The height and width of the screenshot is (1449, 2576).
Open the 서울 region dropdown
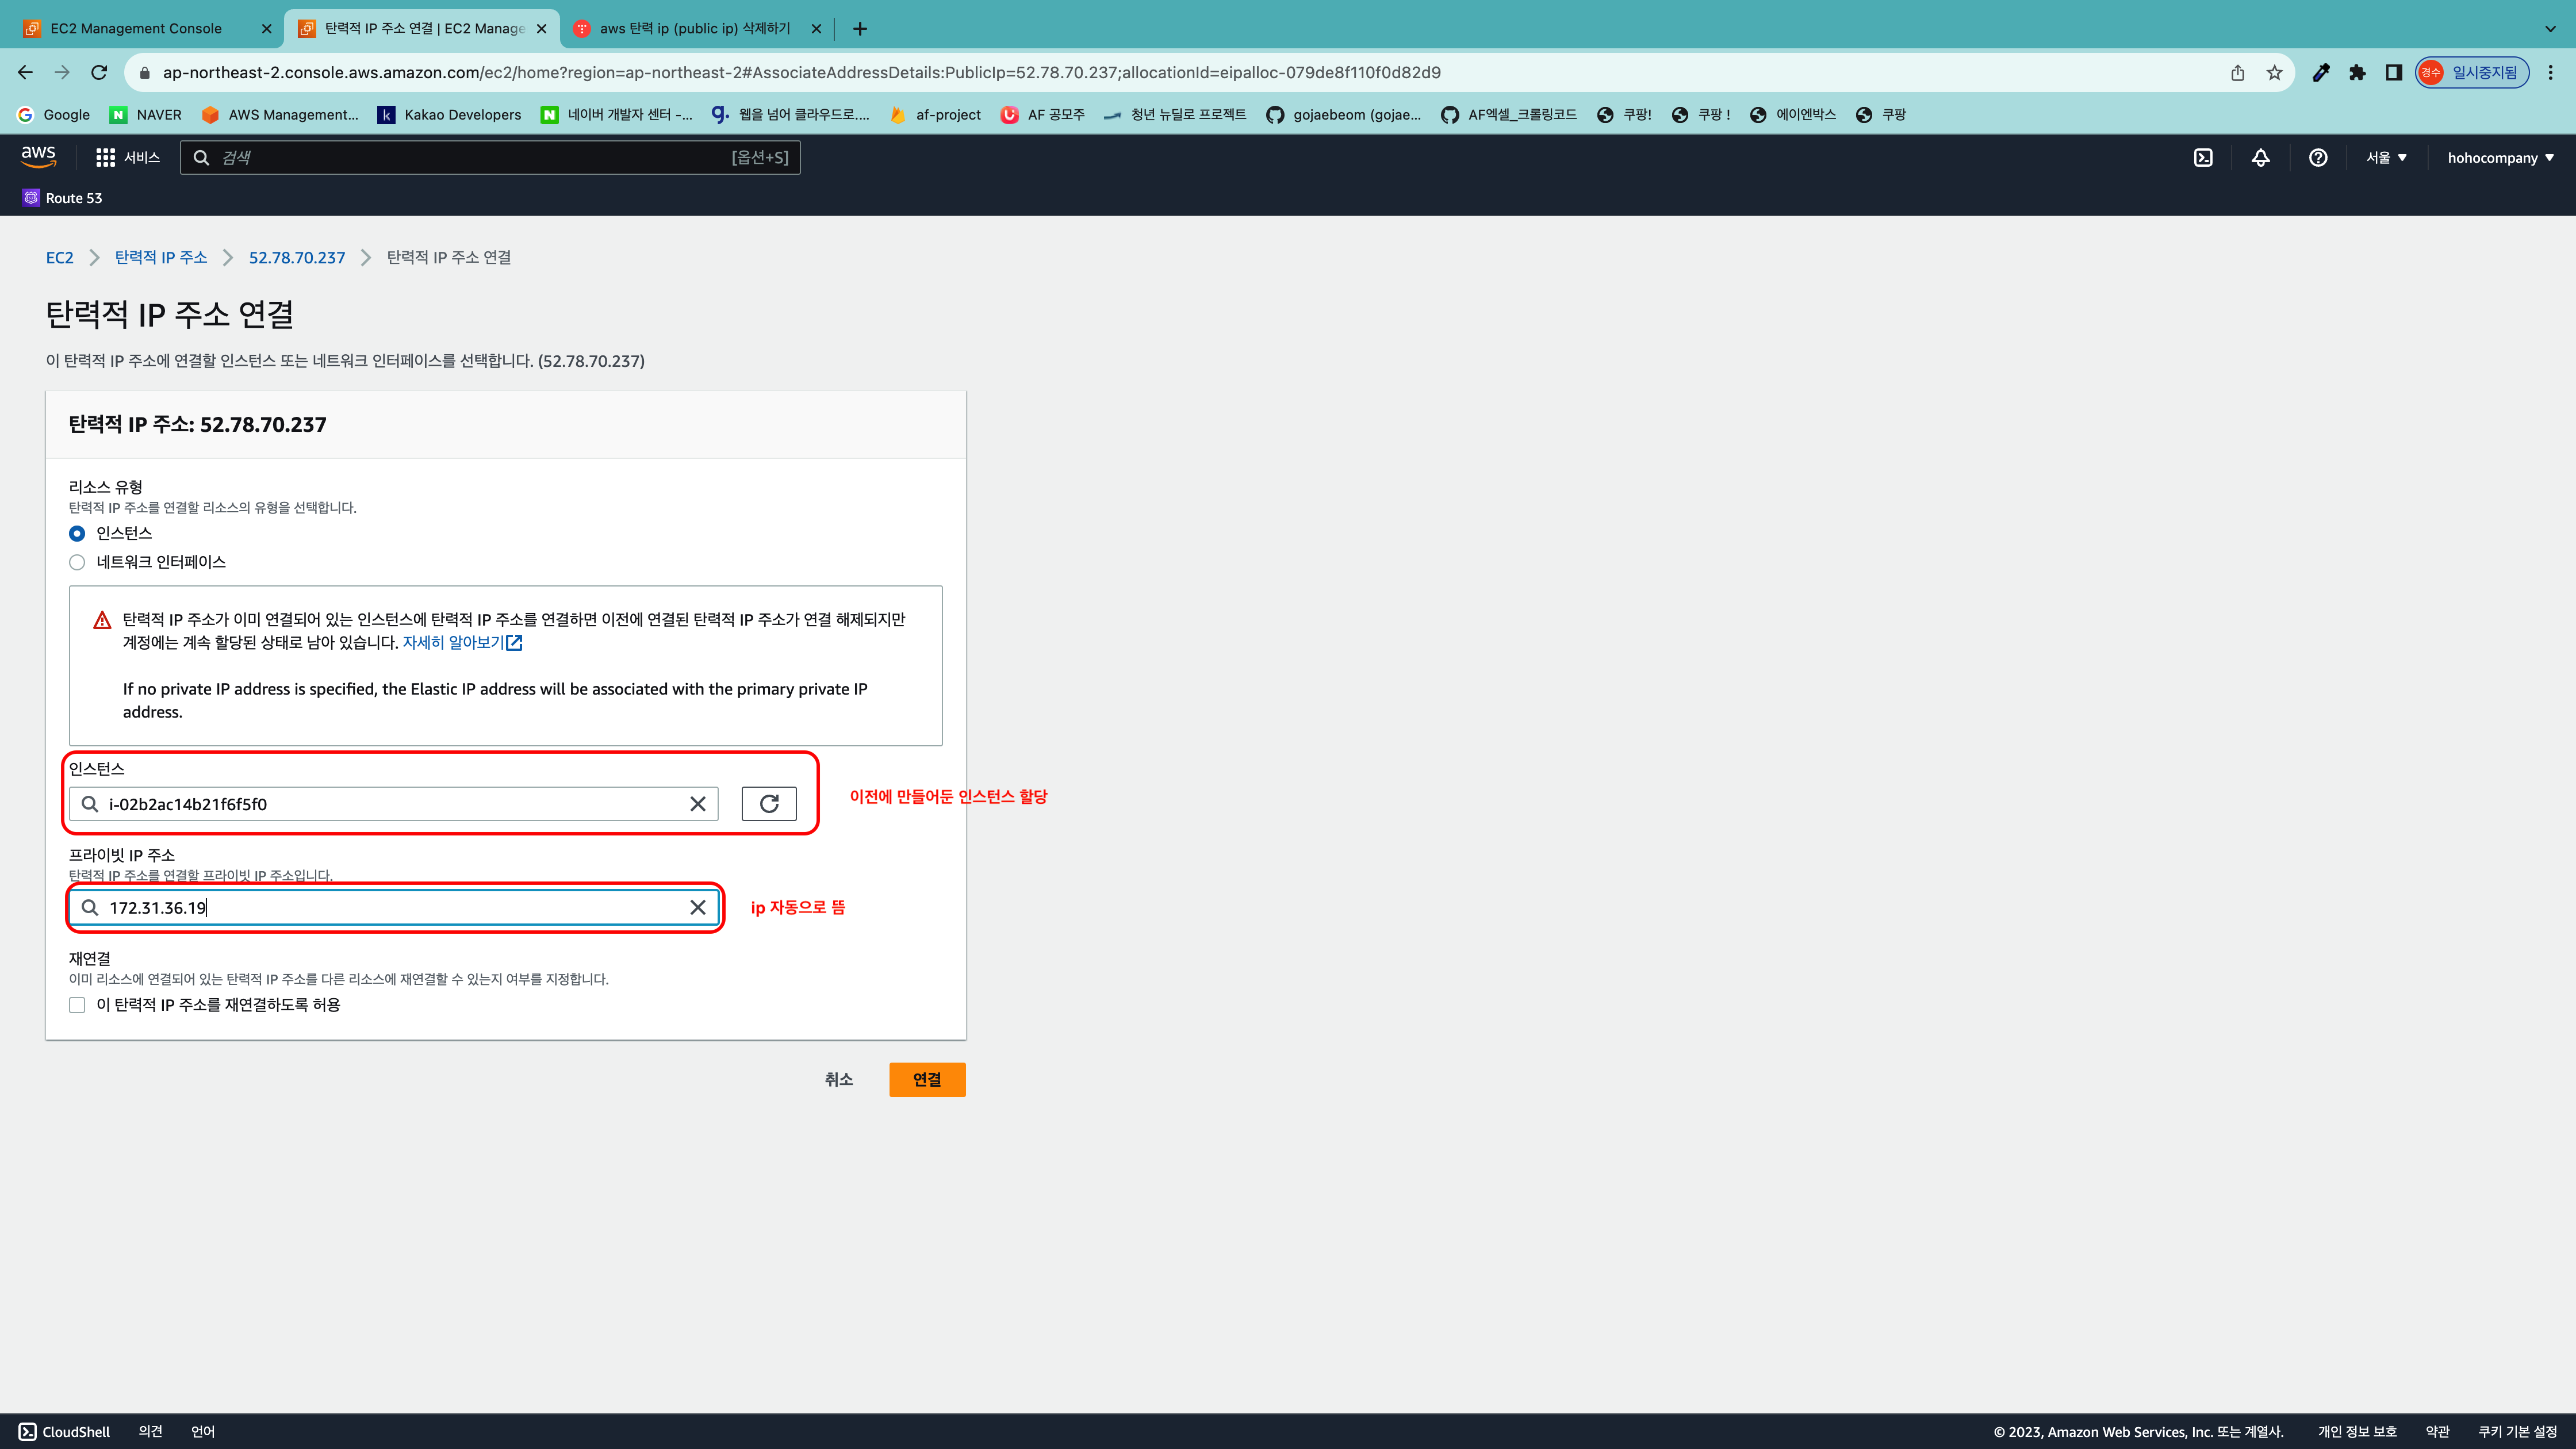point(2386,158)
